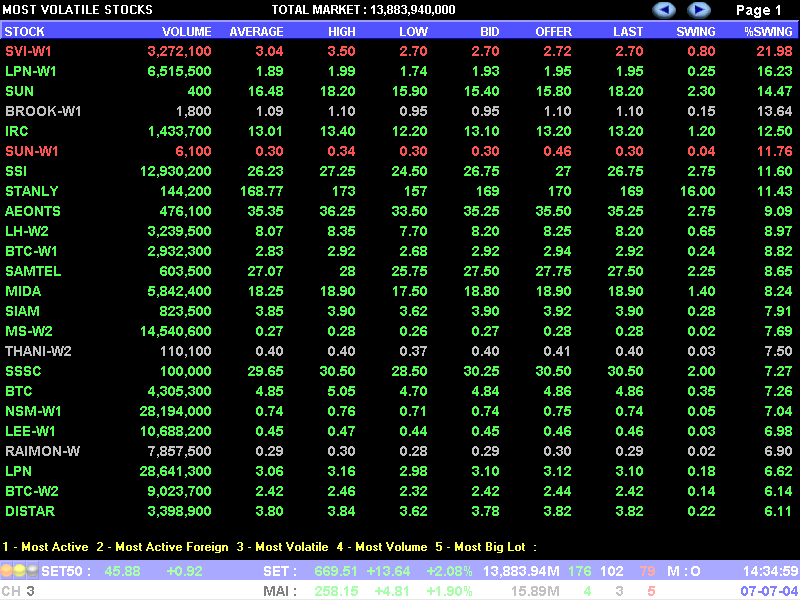Click the SET change +2.08%
This screenshot has width=800, height=600.
449,571
